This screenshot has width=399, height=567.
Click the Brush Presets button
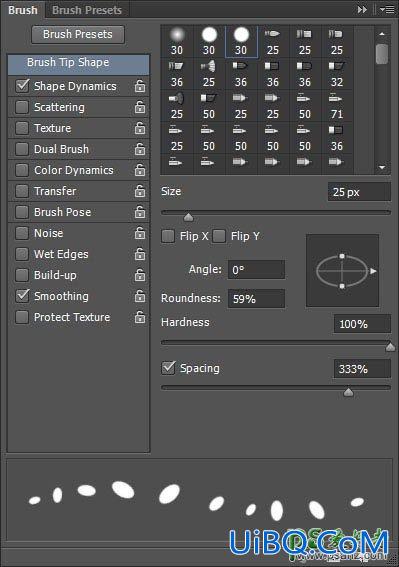click(78, 34)
